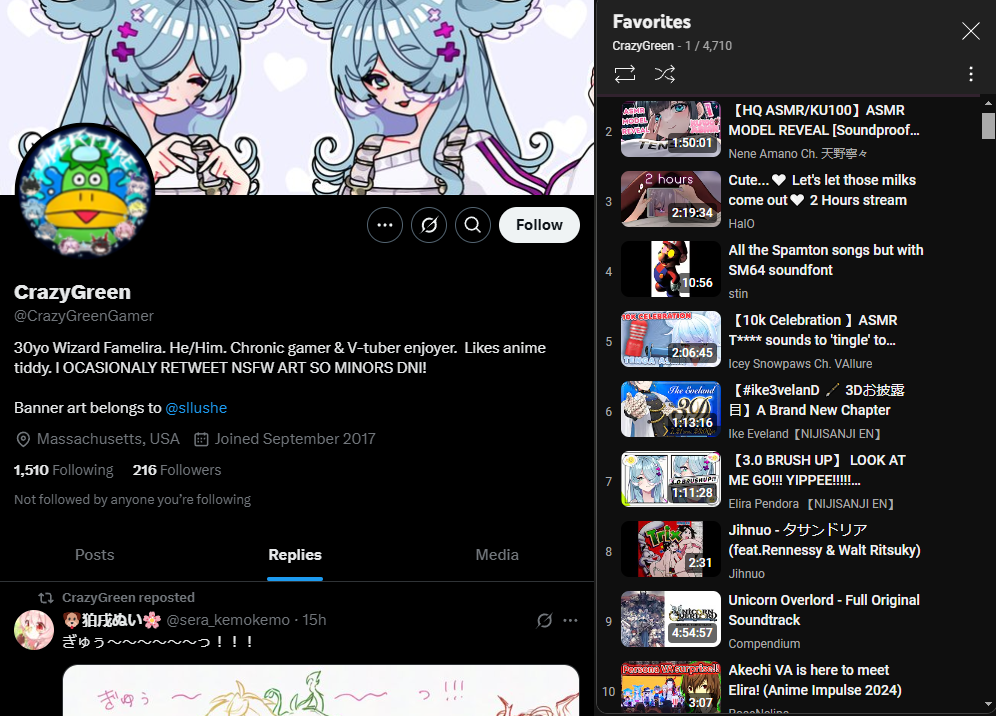Click the Massachusetts, USA location text
This screenshot has height=716, width=996.
pyautogui.click(x=108, y=439)
